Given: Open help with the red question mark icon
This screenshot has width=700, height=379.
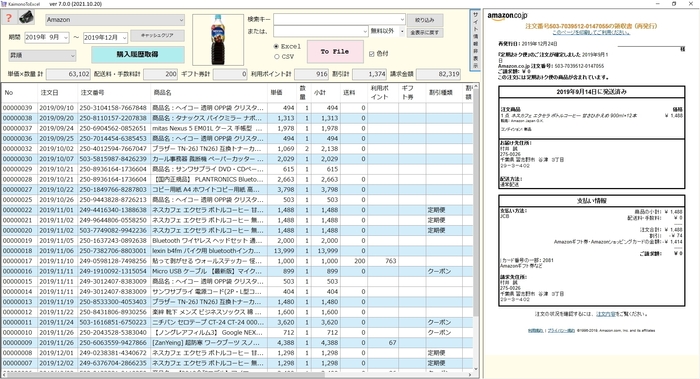Looking at the screenshot, I should click(x=8, y=18).
